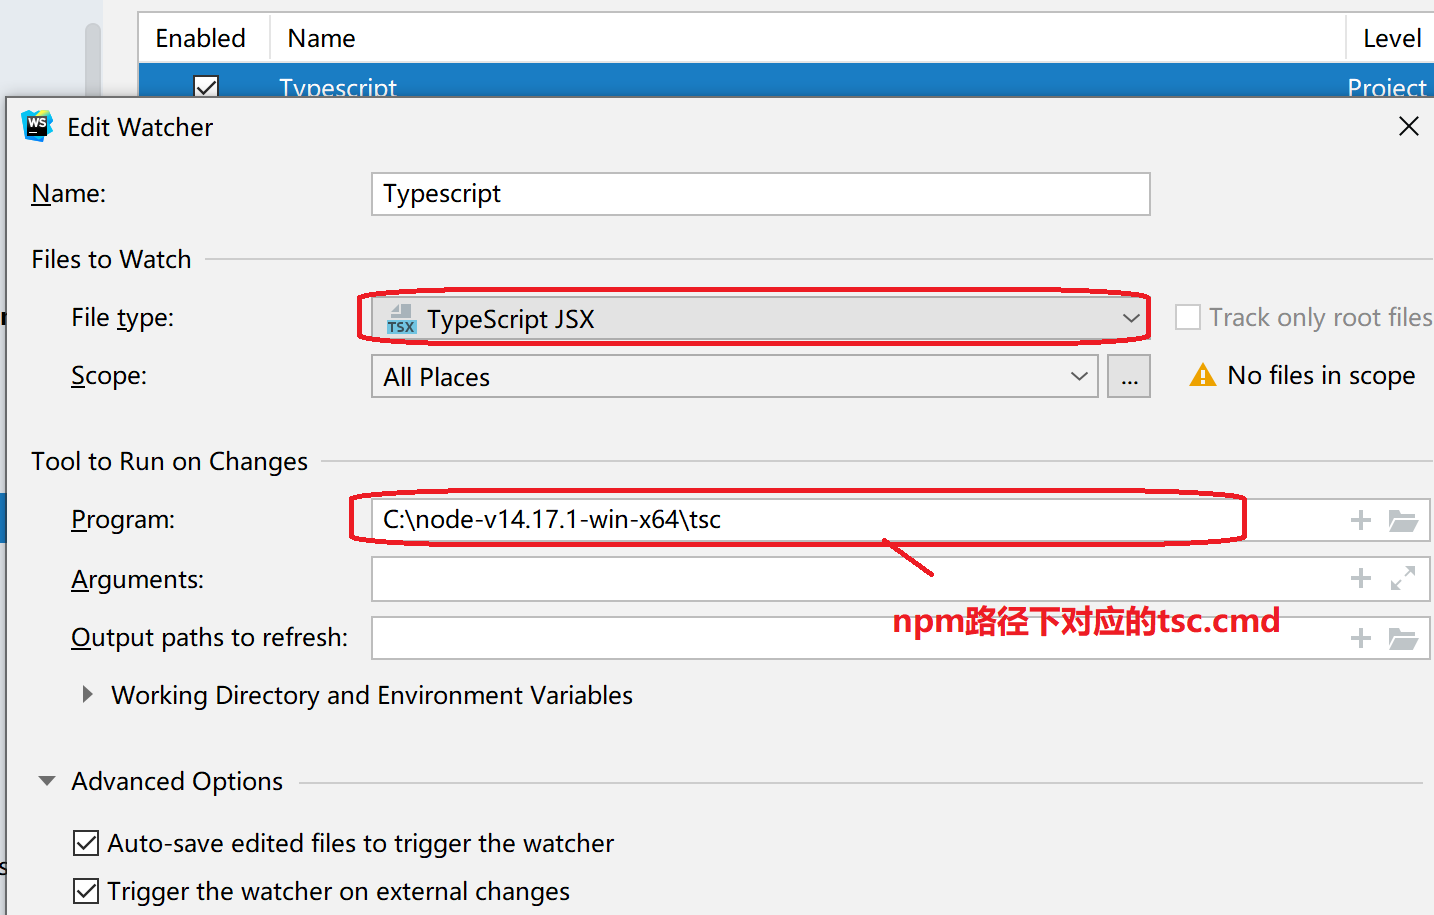1434x915 pixels.
Task: Open the File type TypeScript JSX dropdown
Action: [x=760, y=319]
